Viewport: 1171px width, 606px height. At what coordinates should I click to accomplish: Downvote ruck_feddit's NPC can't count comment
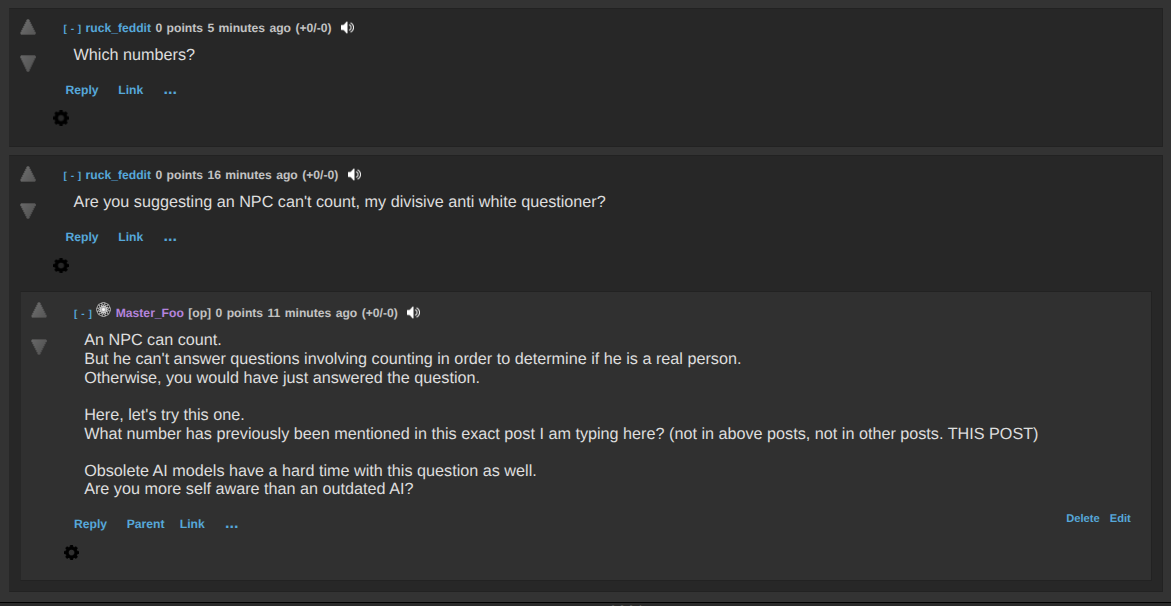click(x=28, y=210)
